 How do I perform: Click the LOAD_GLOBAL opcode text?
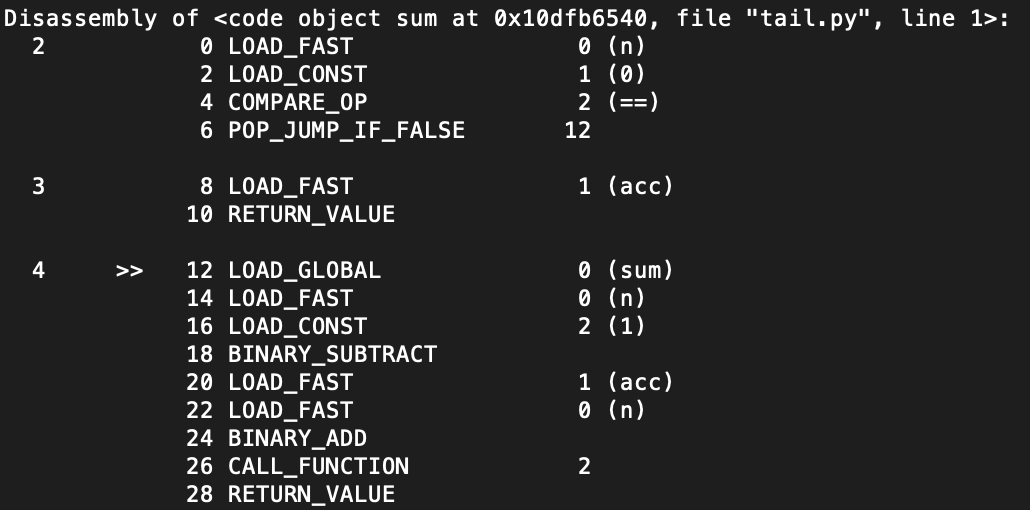(x=304, y=270)
